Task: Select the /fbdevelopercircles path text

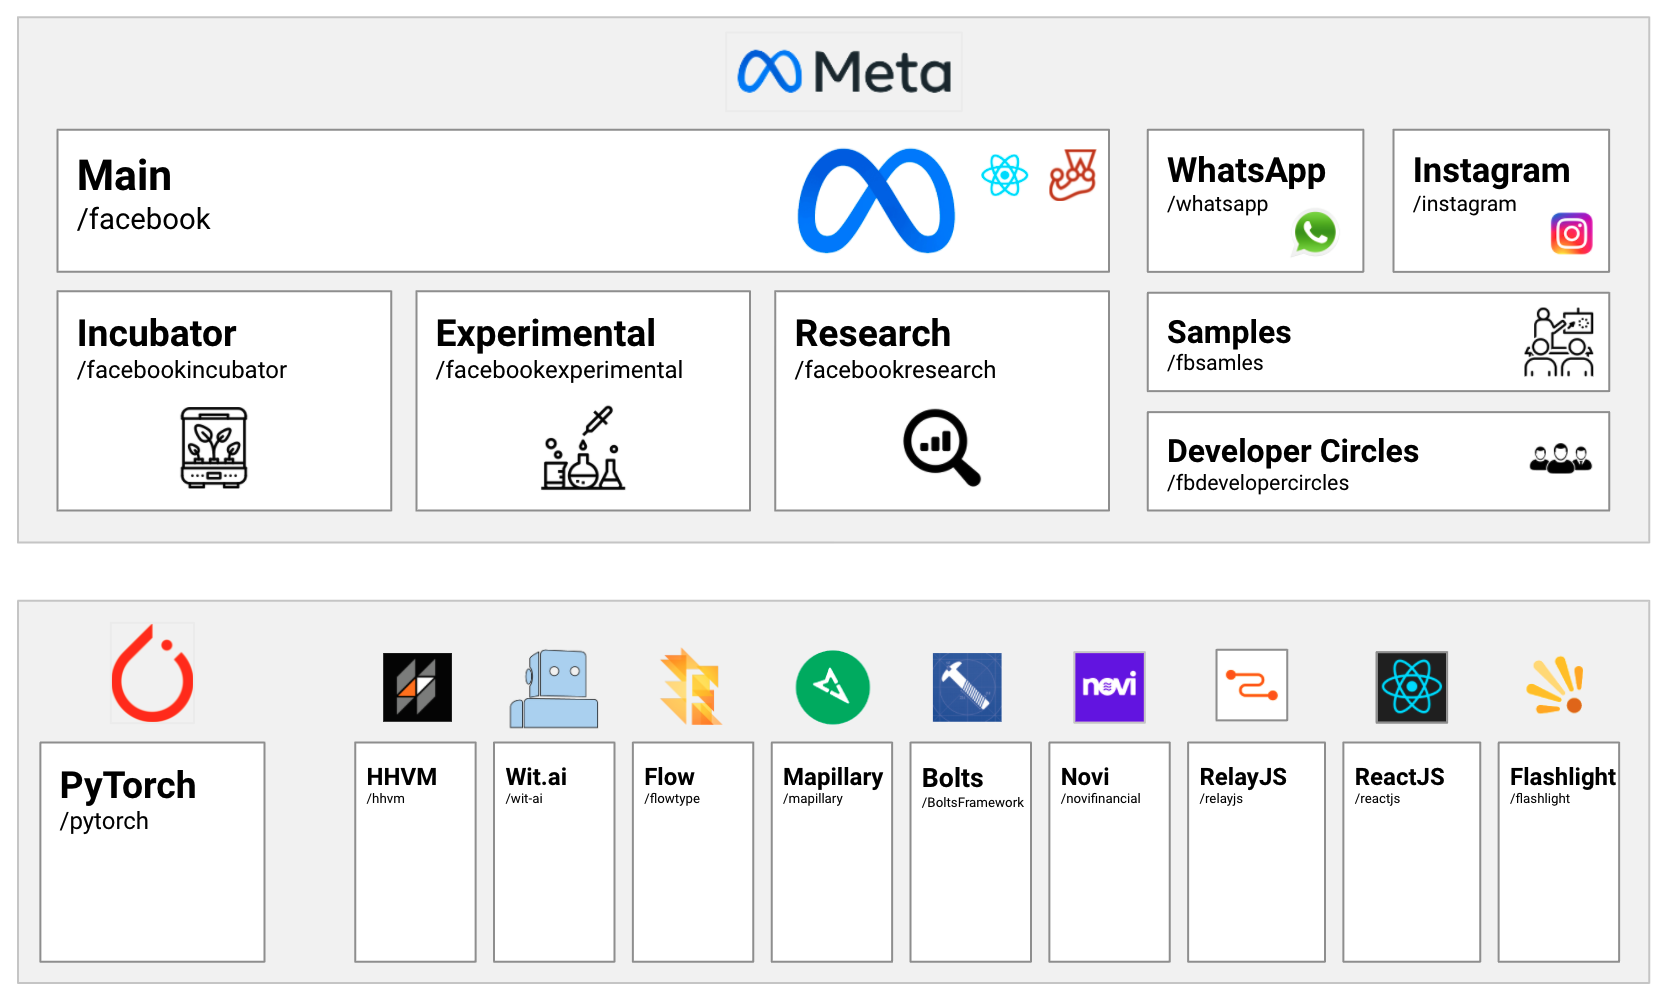Action: point(1258,483)
